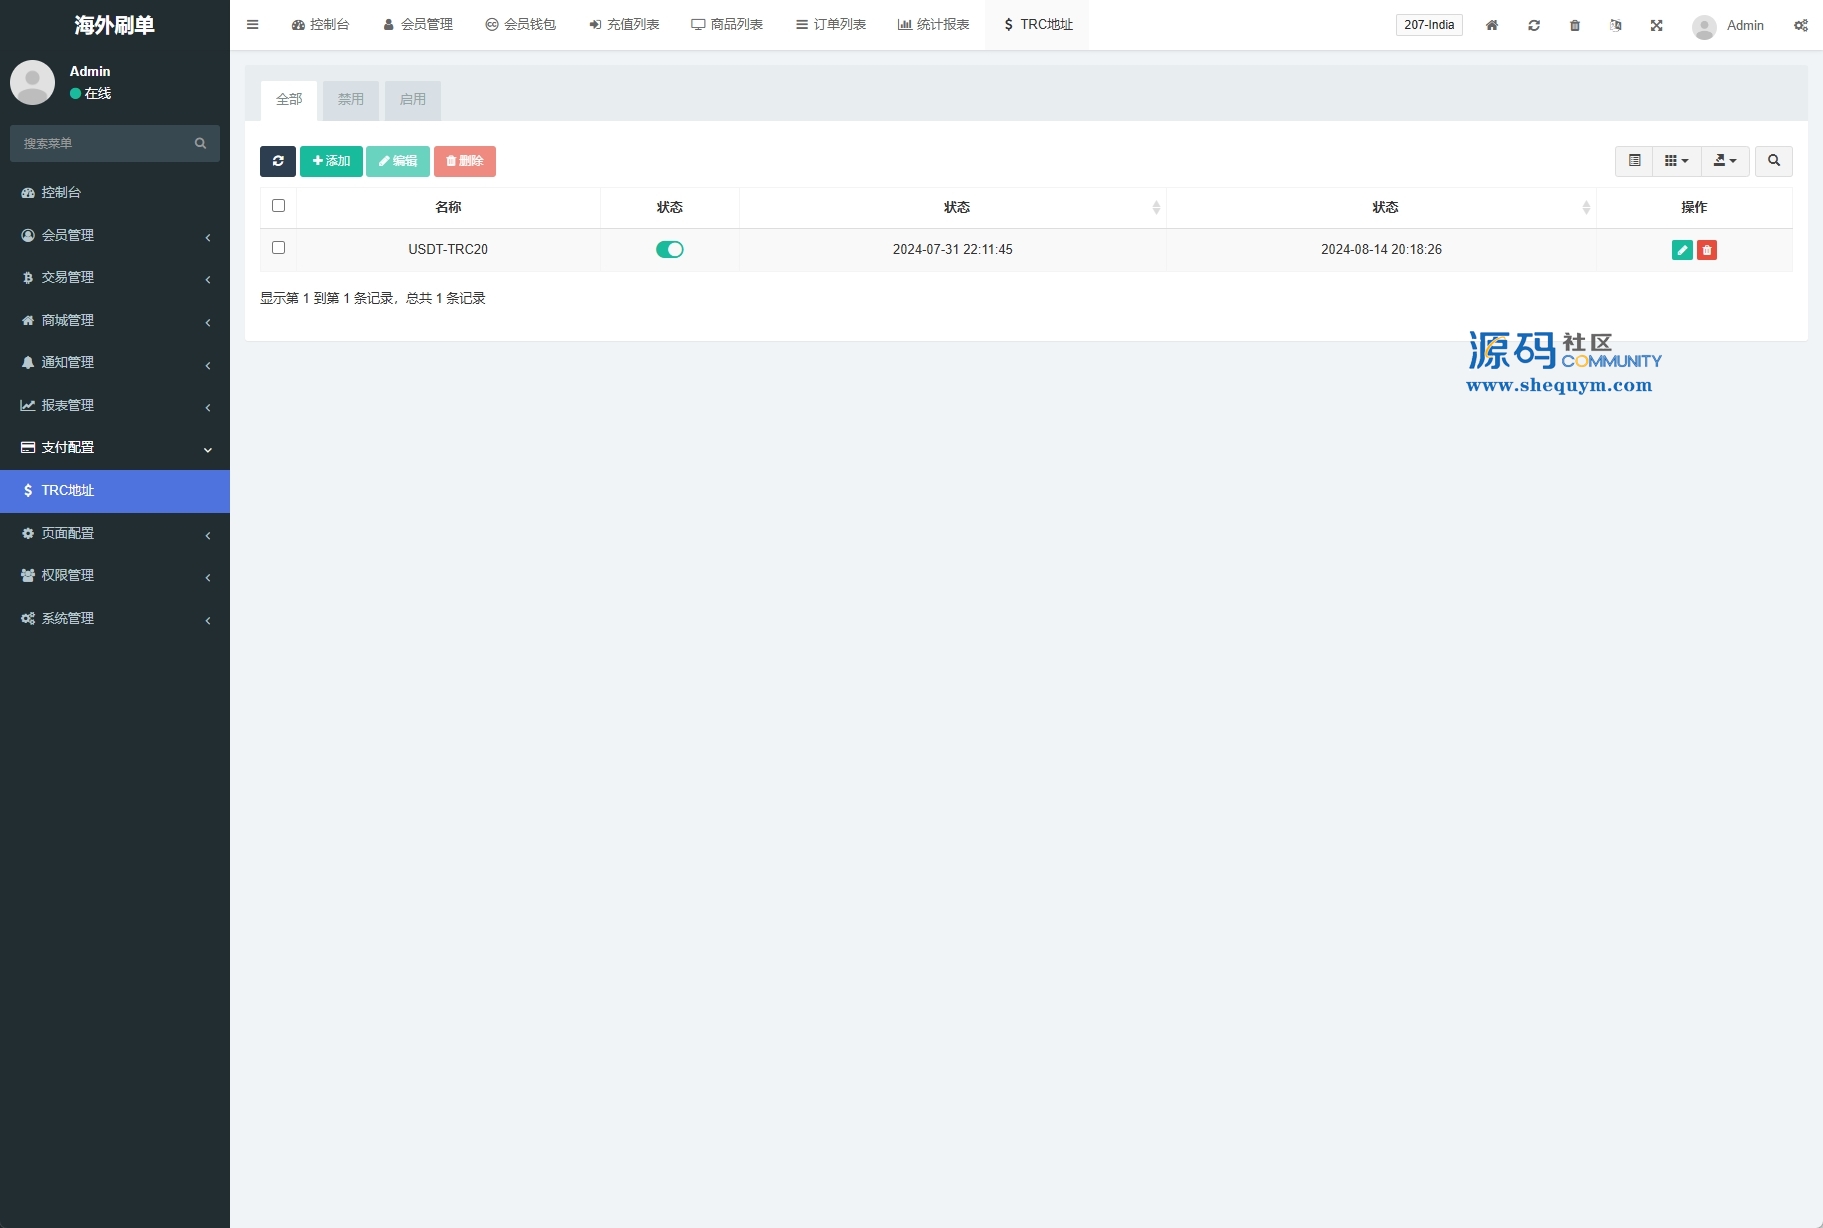Check the USDT-TRC20 row checkbox
1823x1228 pixels.
tap(278, 248)
